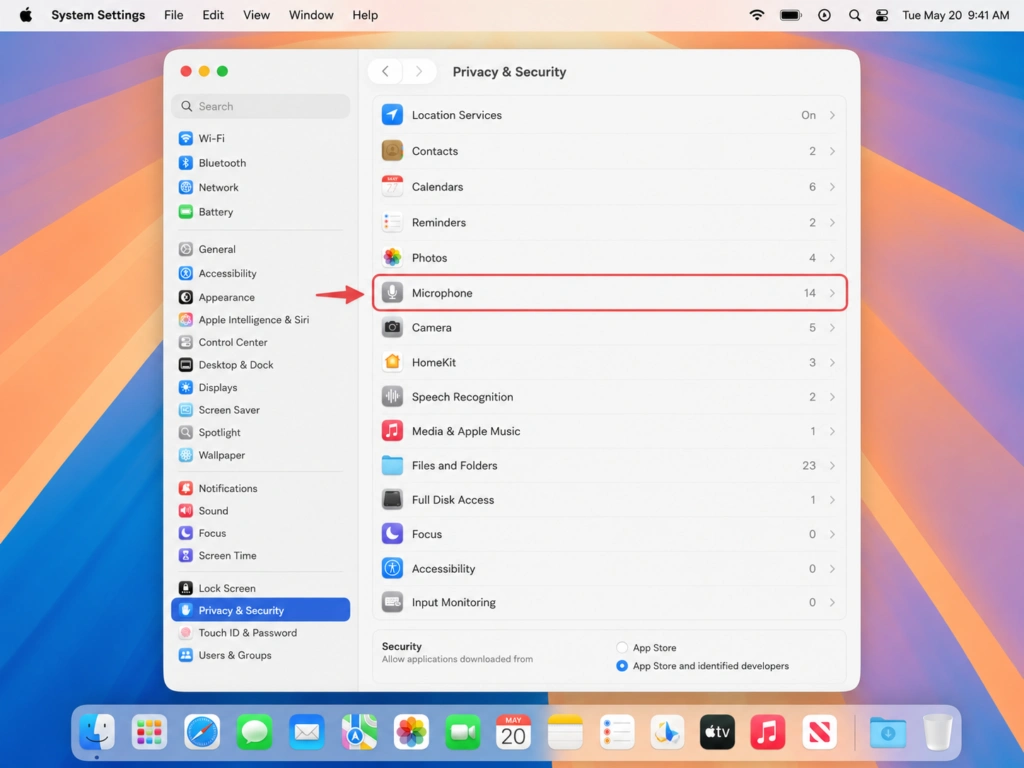The width and height of the screenshot is (1024, 768).
Task: Click the HomeKit house icon
Action: tap(392, 362)
